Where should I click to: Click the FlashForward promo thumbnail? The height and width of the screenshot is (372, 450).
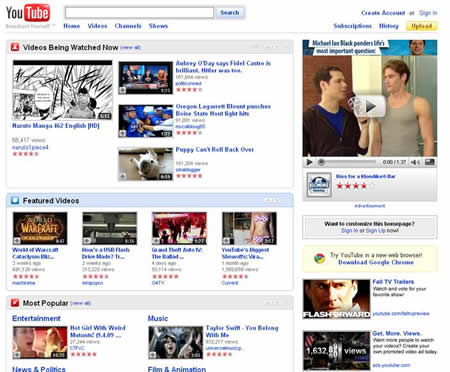pyautogui.click(x=336, y=299)
